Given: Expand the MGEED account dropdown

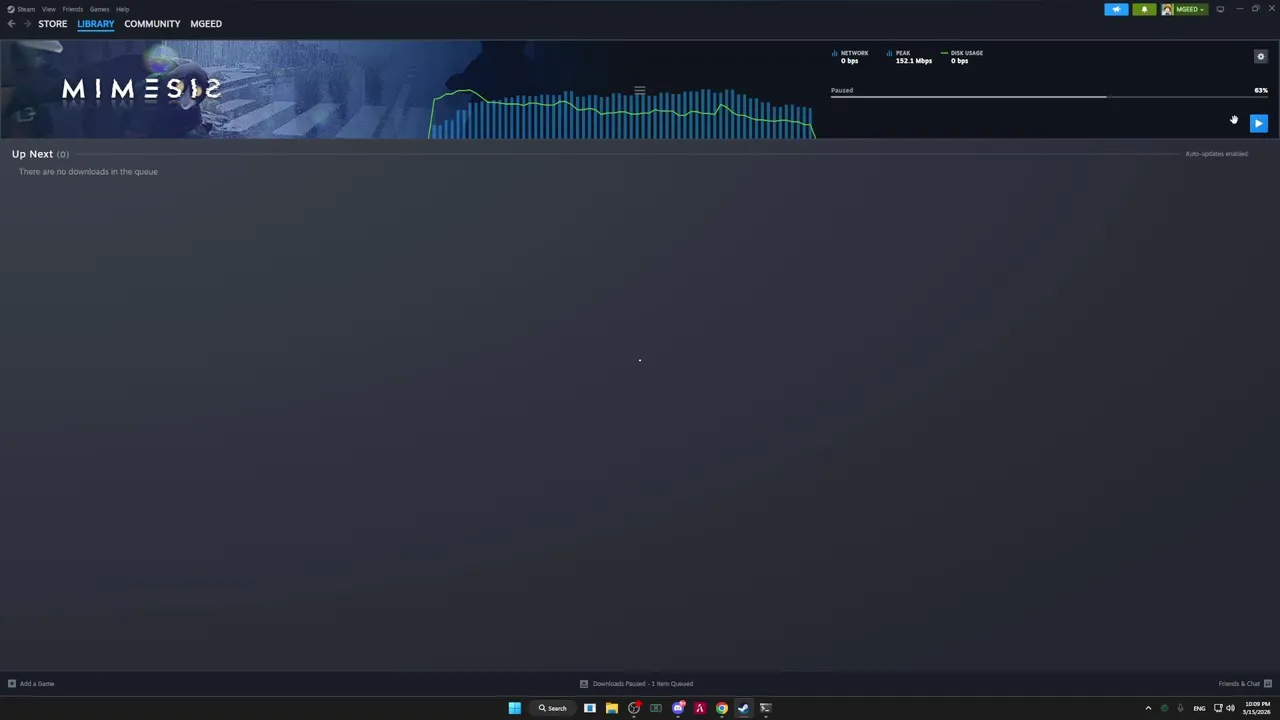Looking at the screenshot, I should 1190,9.
